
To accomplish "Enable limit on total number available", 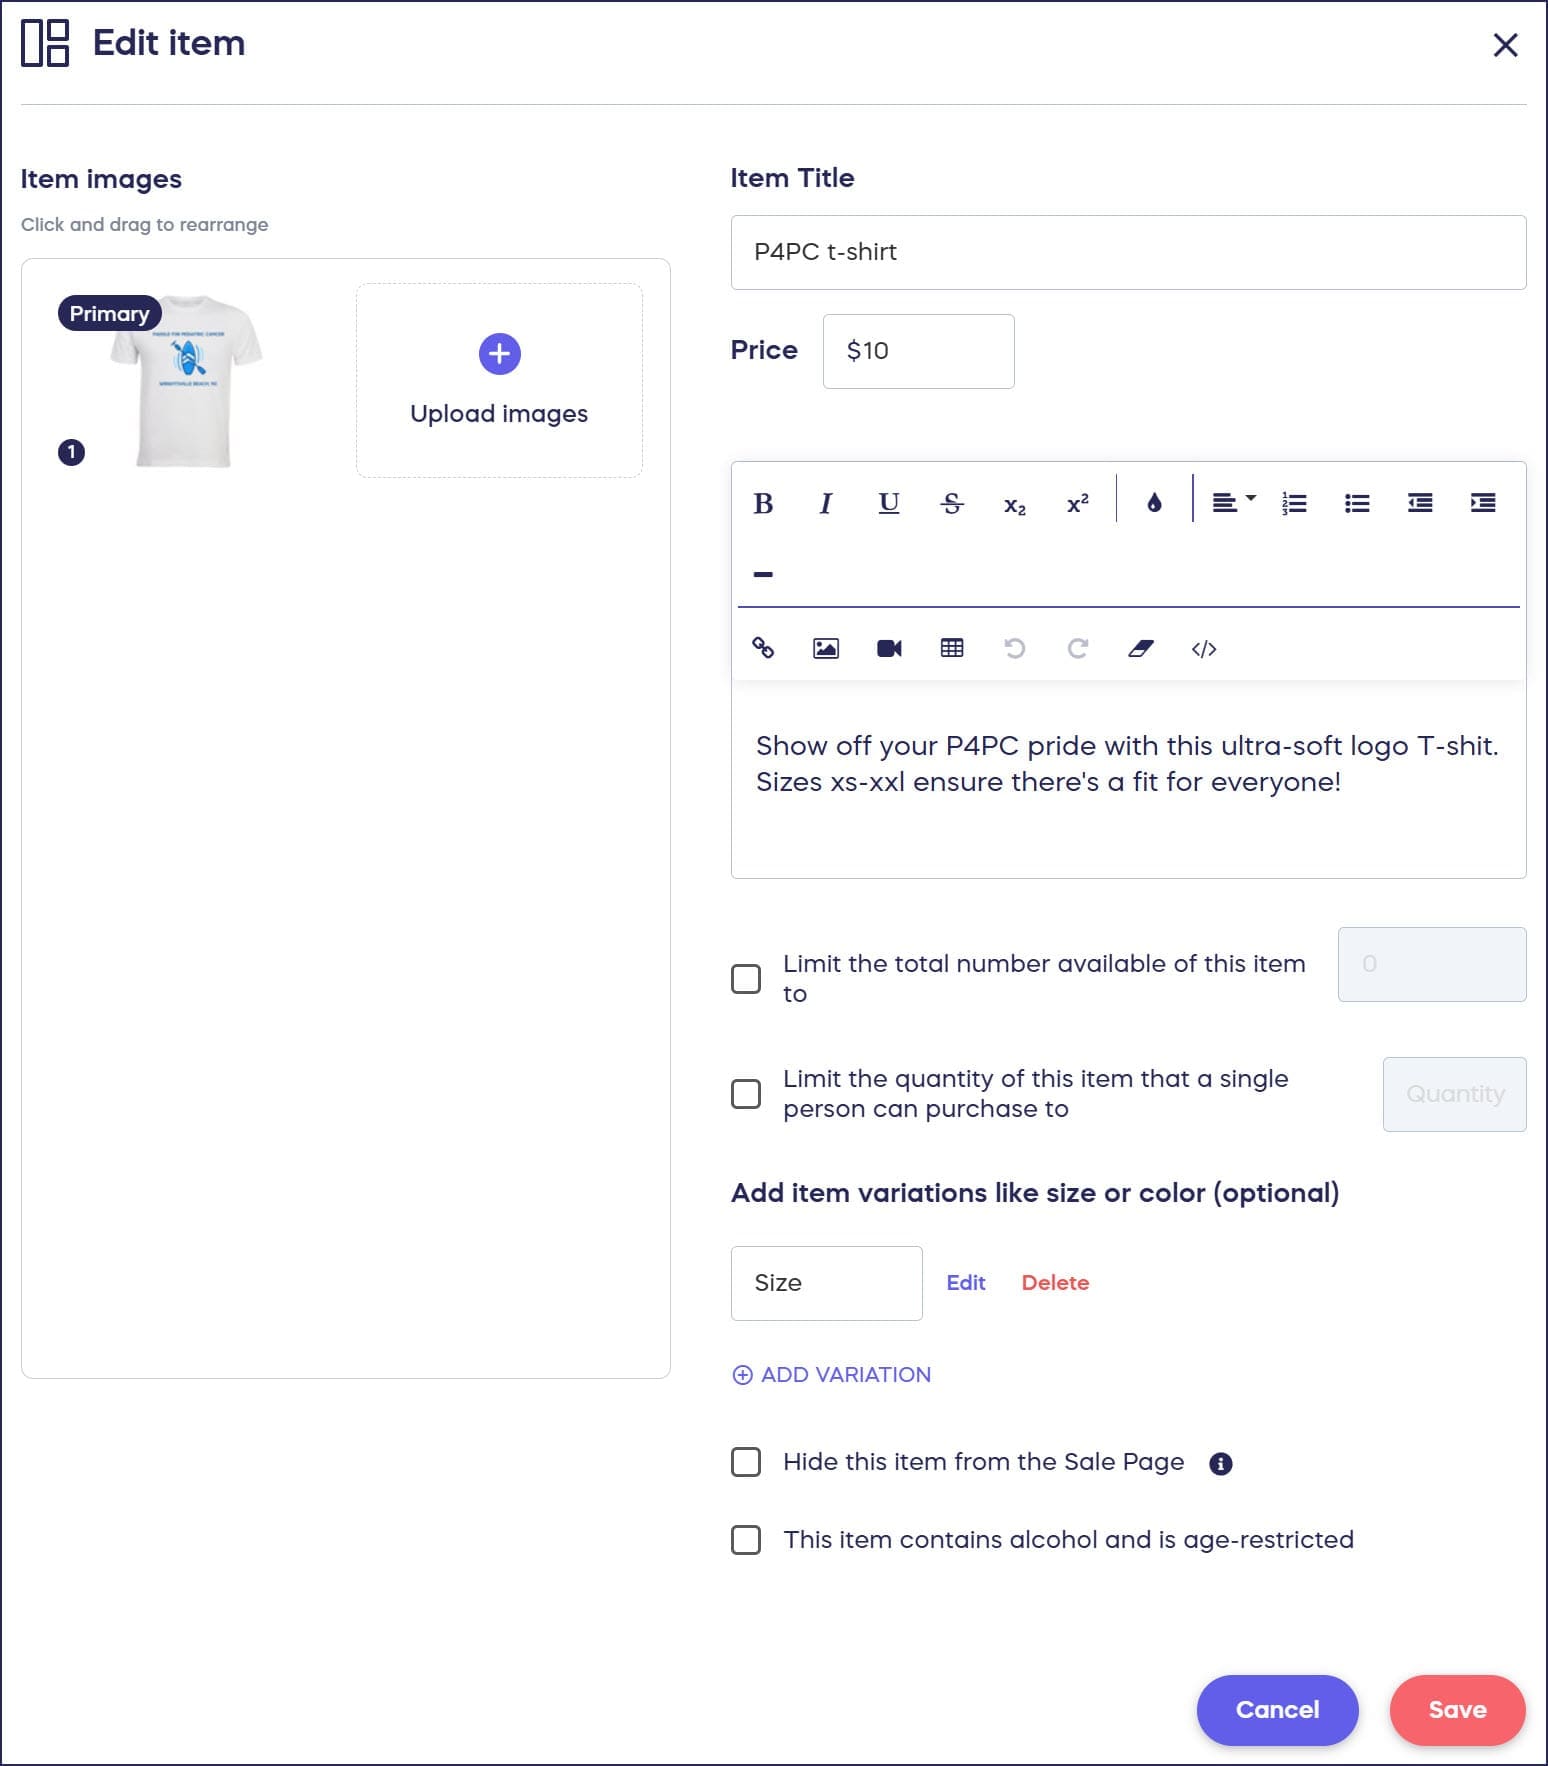I will pos(746,979).
